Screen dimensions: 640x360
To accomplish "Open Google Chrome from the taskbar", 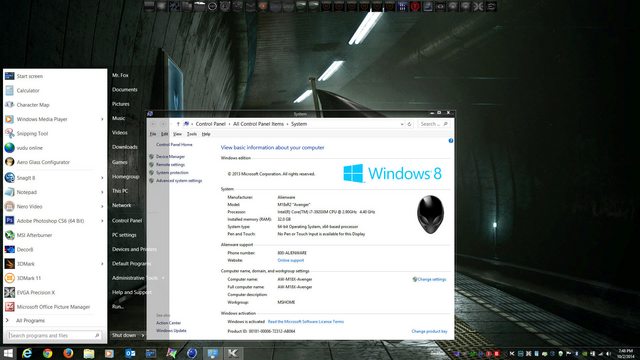I will (x=48, y=353).
